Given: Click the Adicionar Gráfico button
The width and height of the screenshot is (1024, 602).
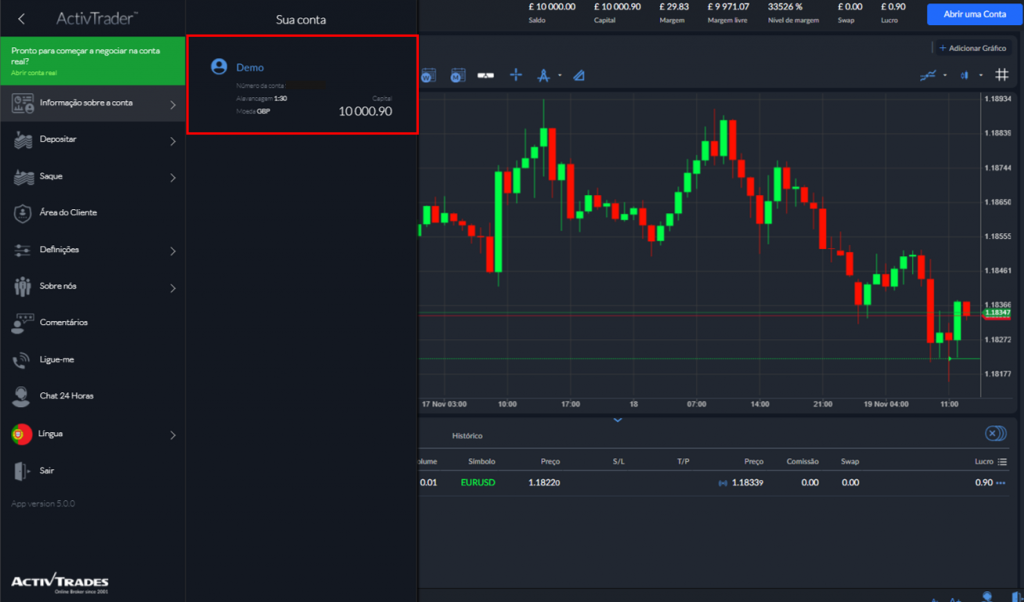Looking at the screenshot, I should click(972, 48).
